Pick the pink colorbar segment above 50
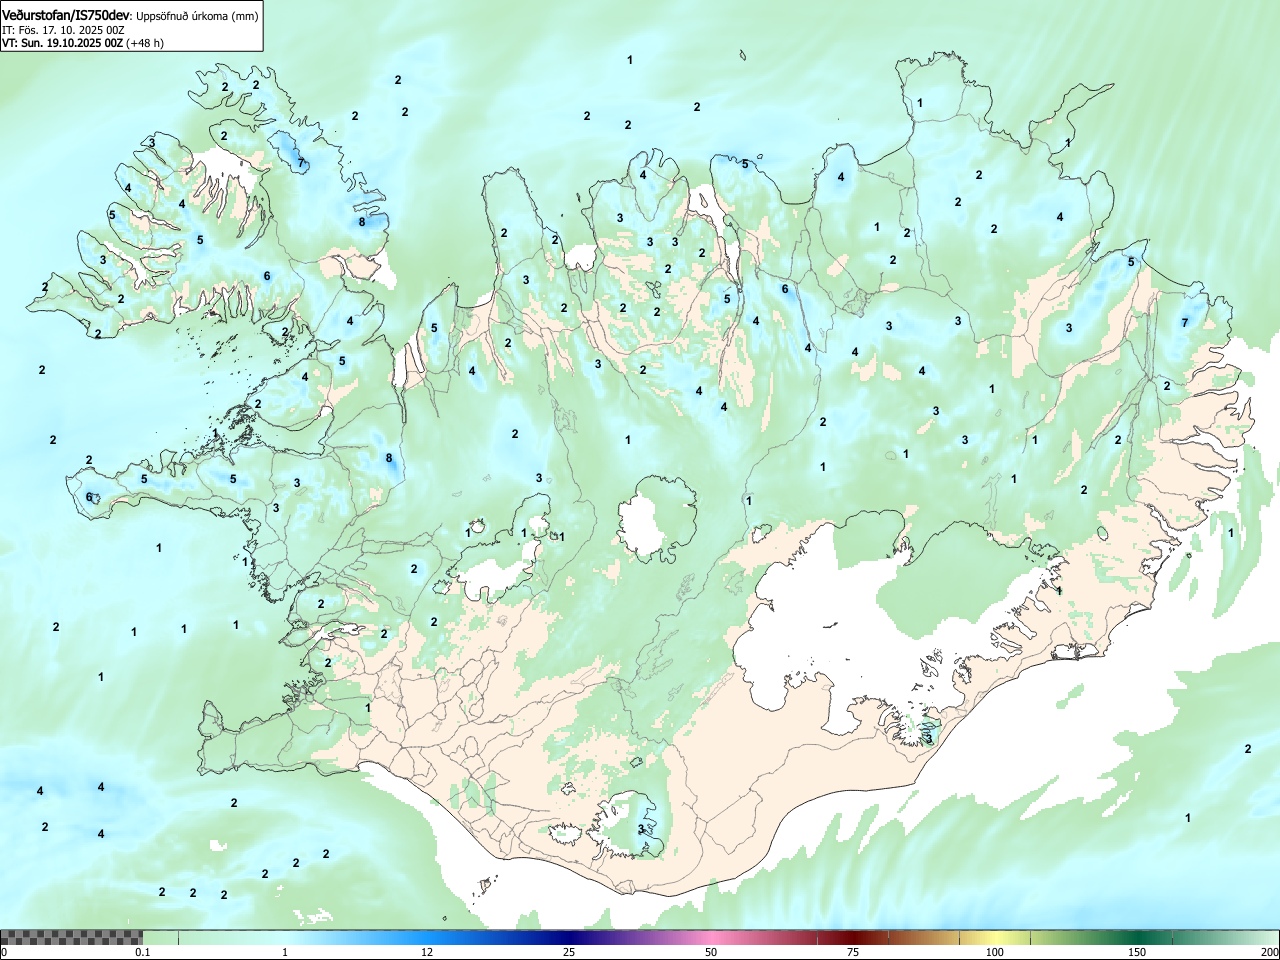The width and height of the screenshot is (1280, 960). (x=712, y=937)
